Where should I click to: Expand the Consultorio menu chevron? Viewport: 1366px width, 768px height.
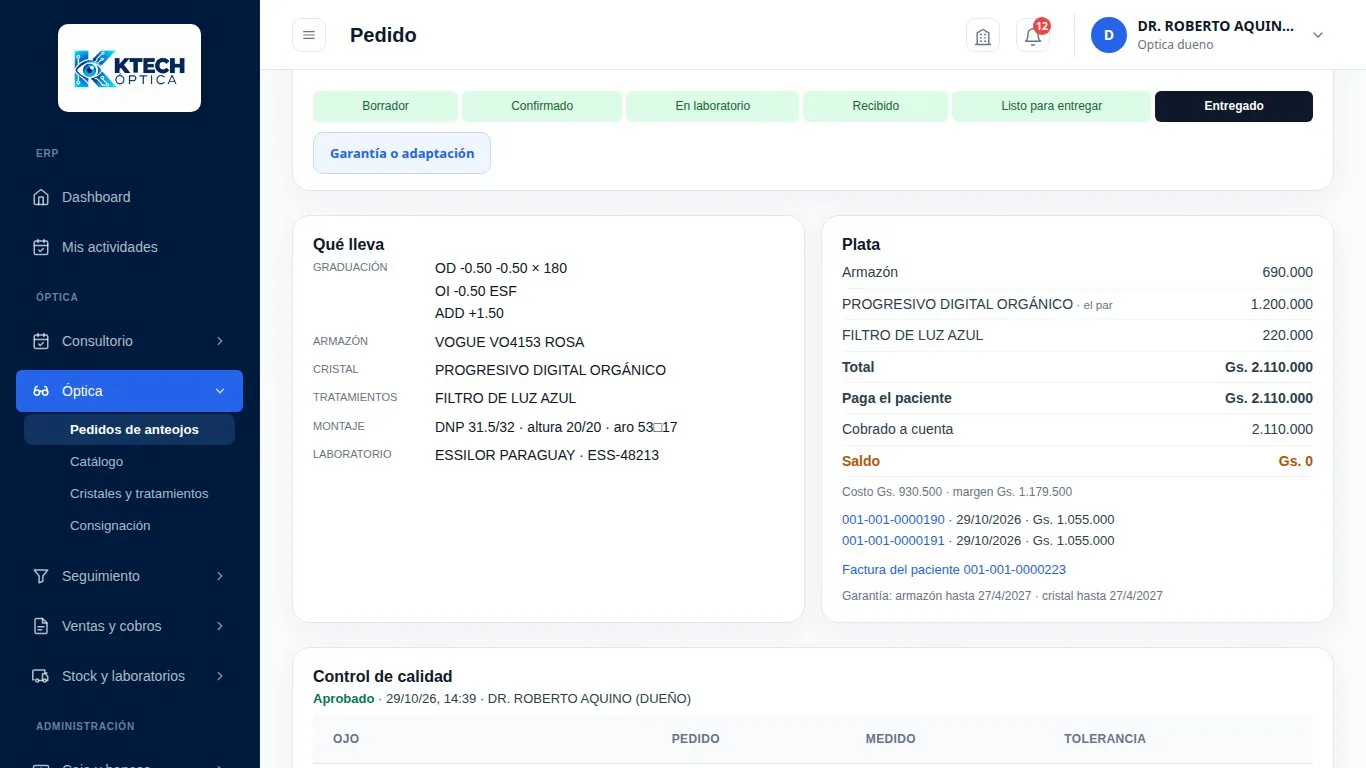click(220, 341)
